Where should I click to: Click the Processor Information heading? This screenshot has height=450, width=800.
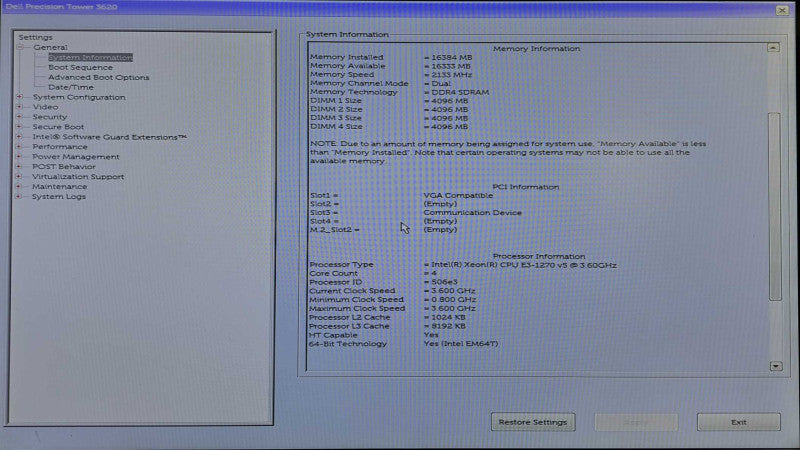(539, 256)
